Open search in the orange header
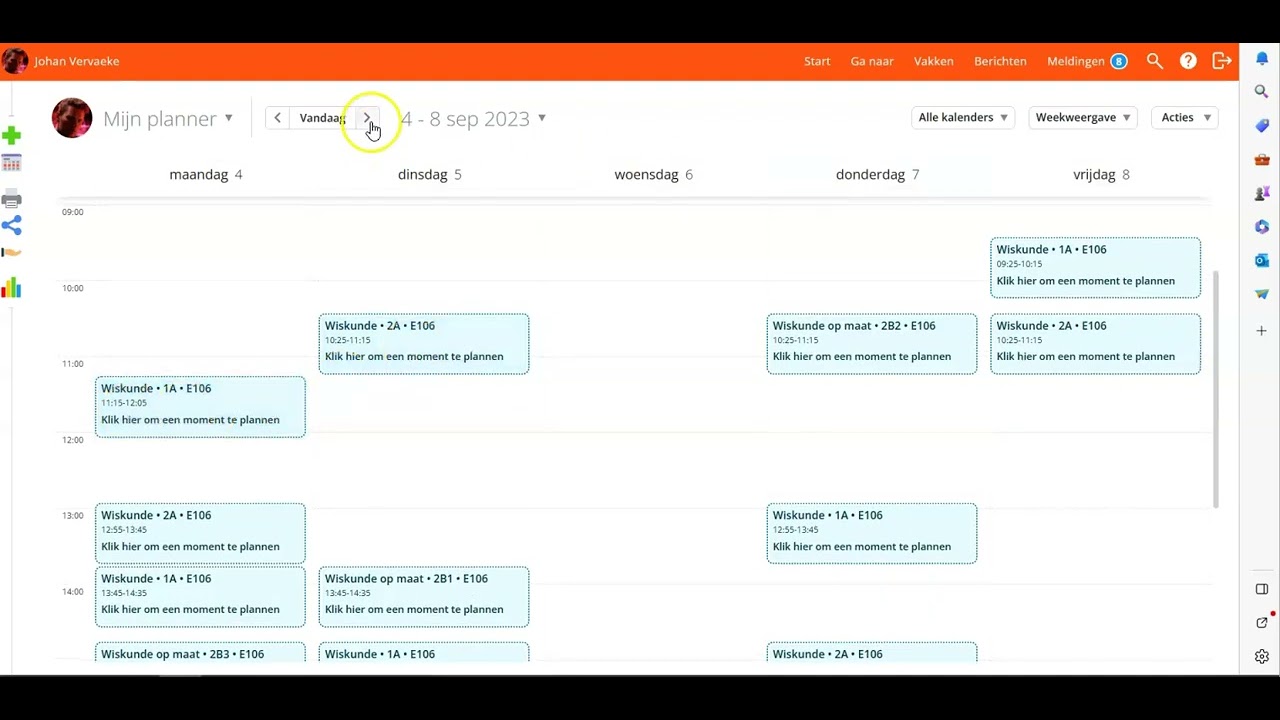Image resolution: width=1280 pixels, height=720 pixels. pyautogui.click(x=1155, y=61)
